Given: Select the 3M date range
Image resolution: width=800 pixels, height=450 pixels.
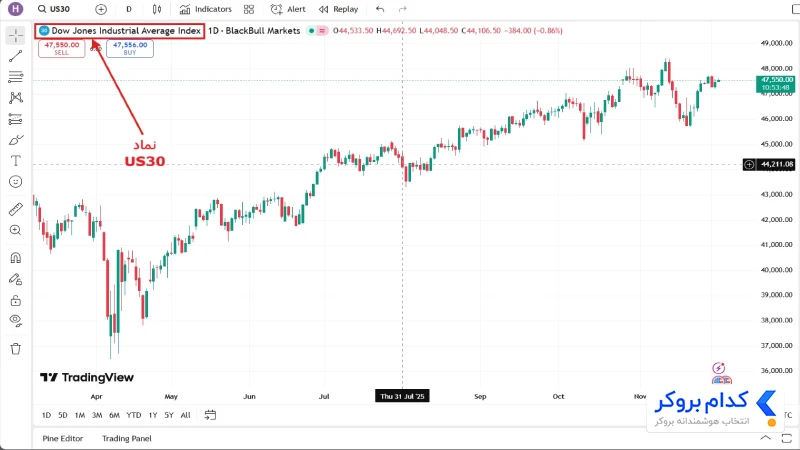Looking at the screenshot, I should tap(97, 415).
